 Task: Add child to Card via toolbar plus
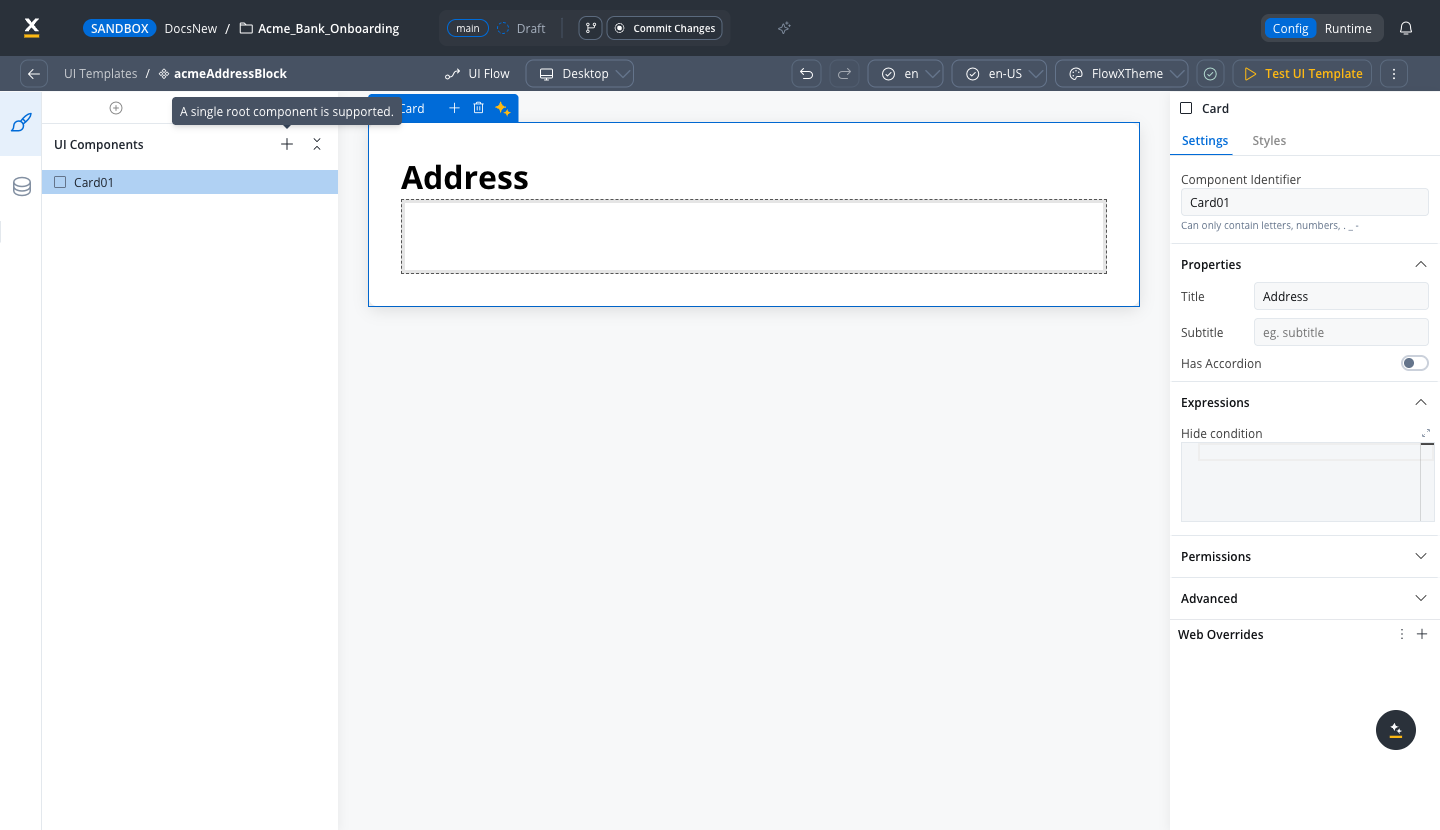tap(454, 108)
